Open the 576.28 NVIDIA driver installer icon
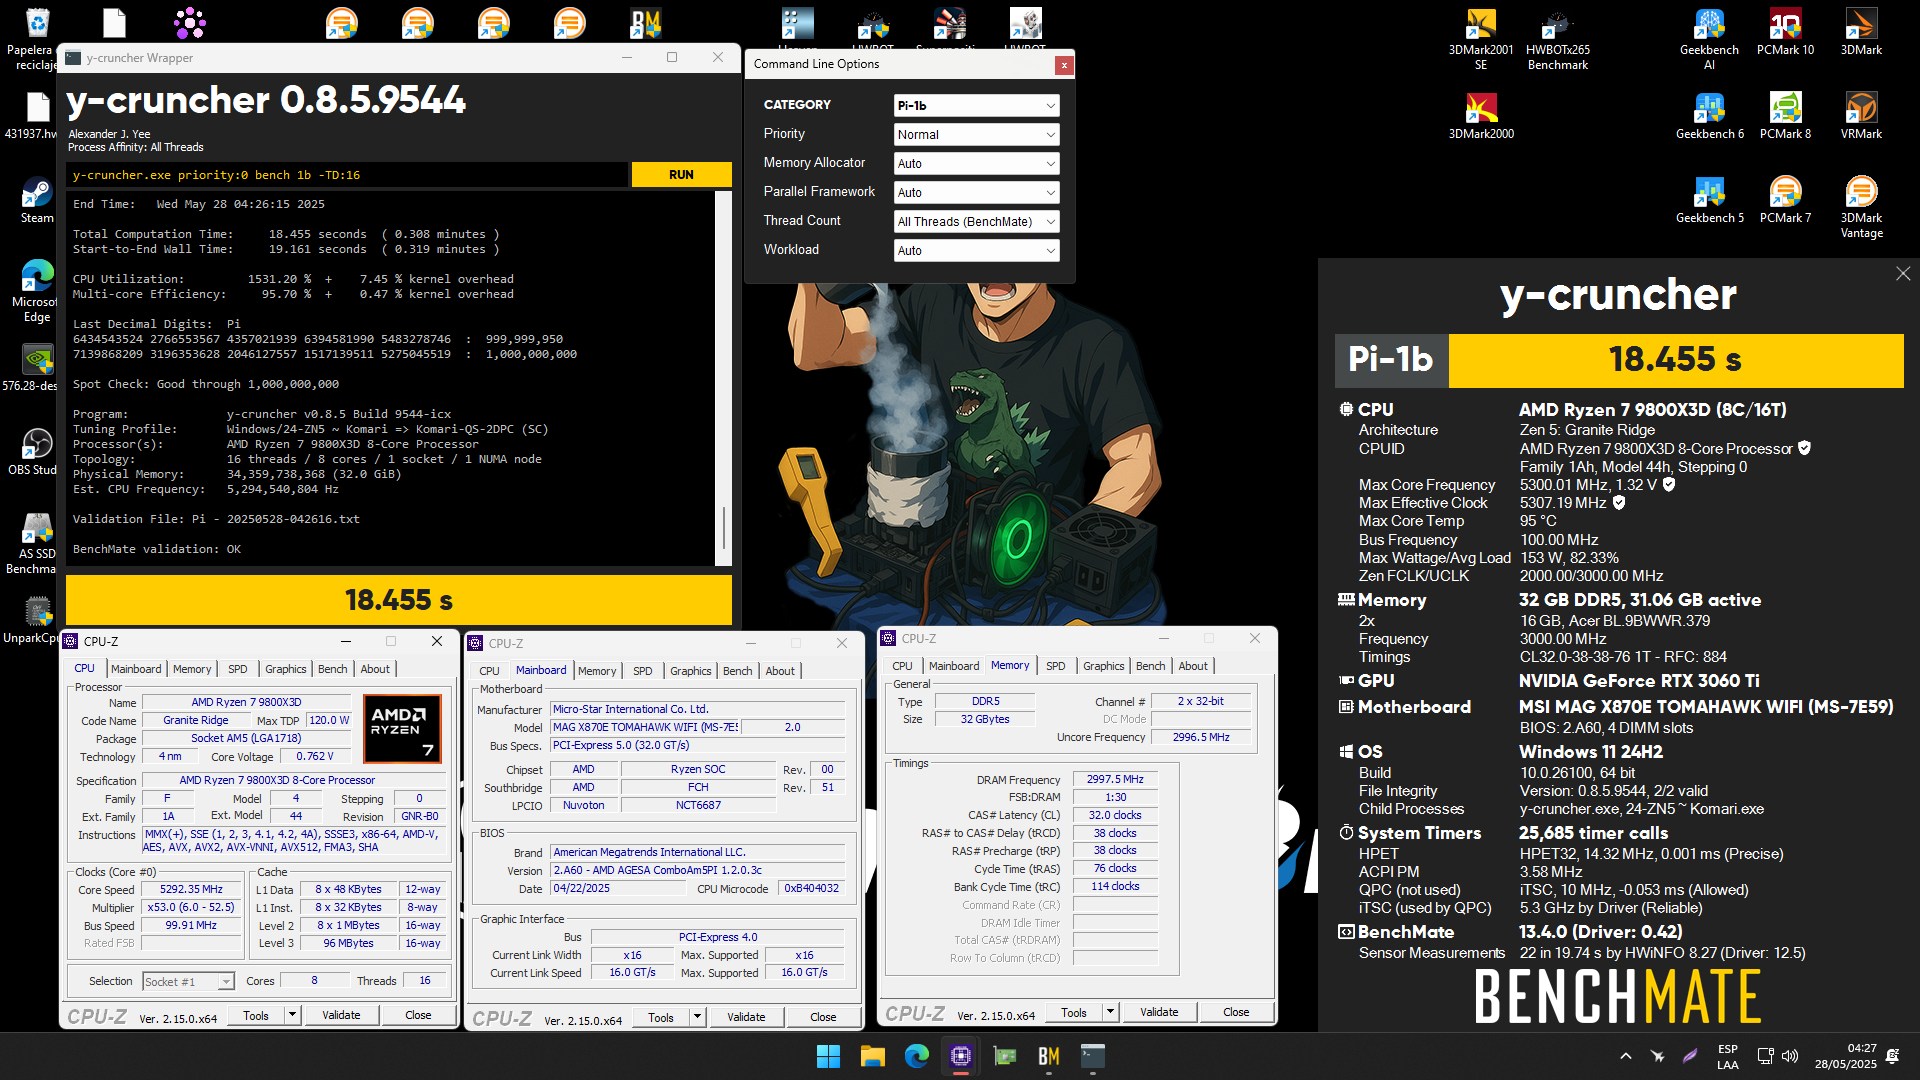Viewport: 1920px width, 1080px height. [37, 368]
